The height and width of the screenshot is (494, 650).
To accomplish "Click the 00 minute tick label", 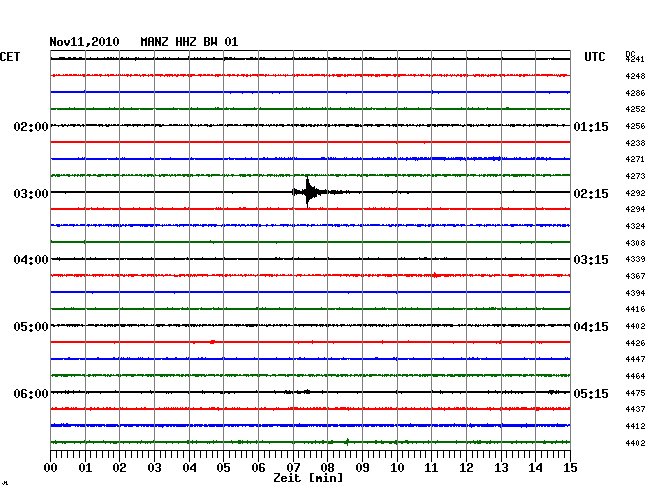I will [x=51, y=468].
